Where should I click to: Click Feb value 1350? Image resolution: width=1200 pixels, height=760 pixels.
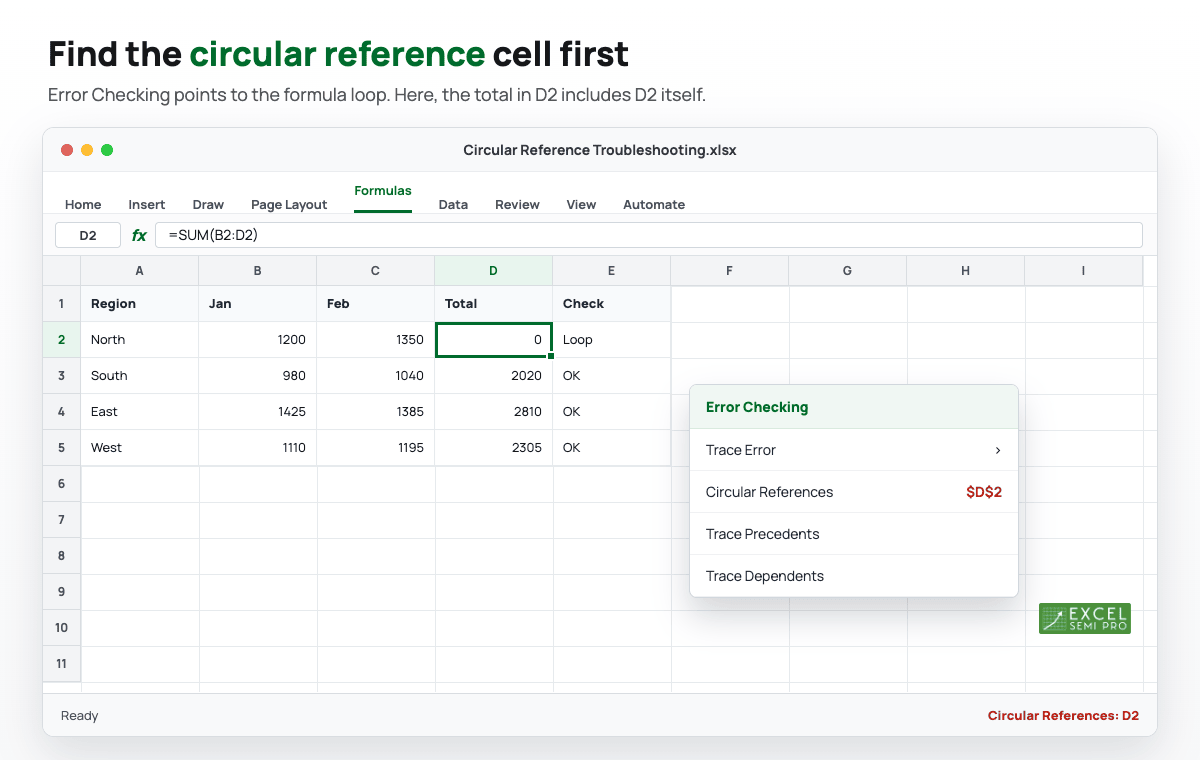point(375,339)
